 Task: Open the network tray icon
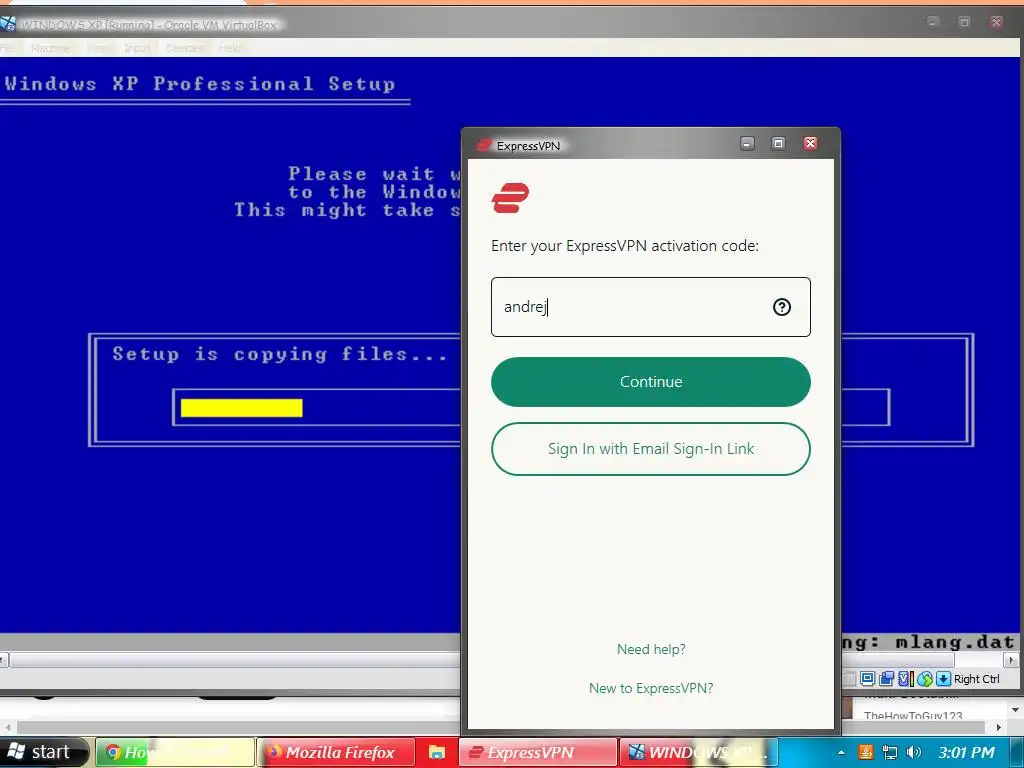pos(889,752)
